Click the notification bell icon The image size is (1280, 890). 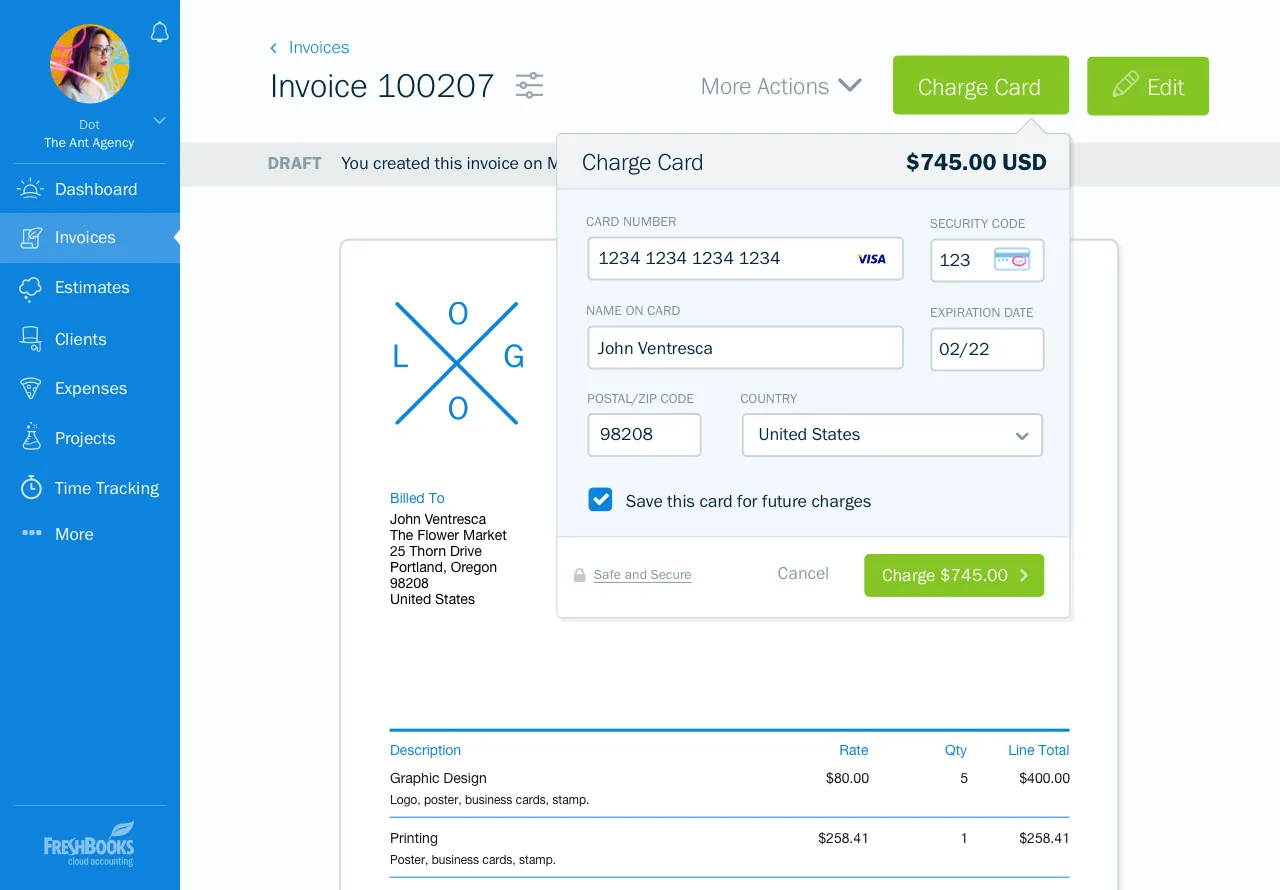click(159, 33)
